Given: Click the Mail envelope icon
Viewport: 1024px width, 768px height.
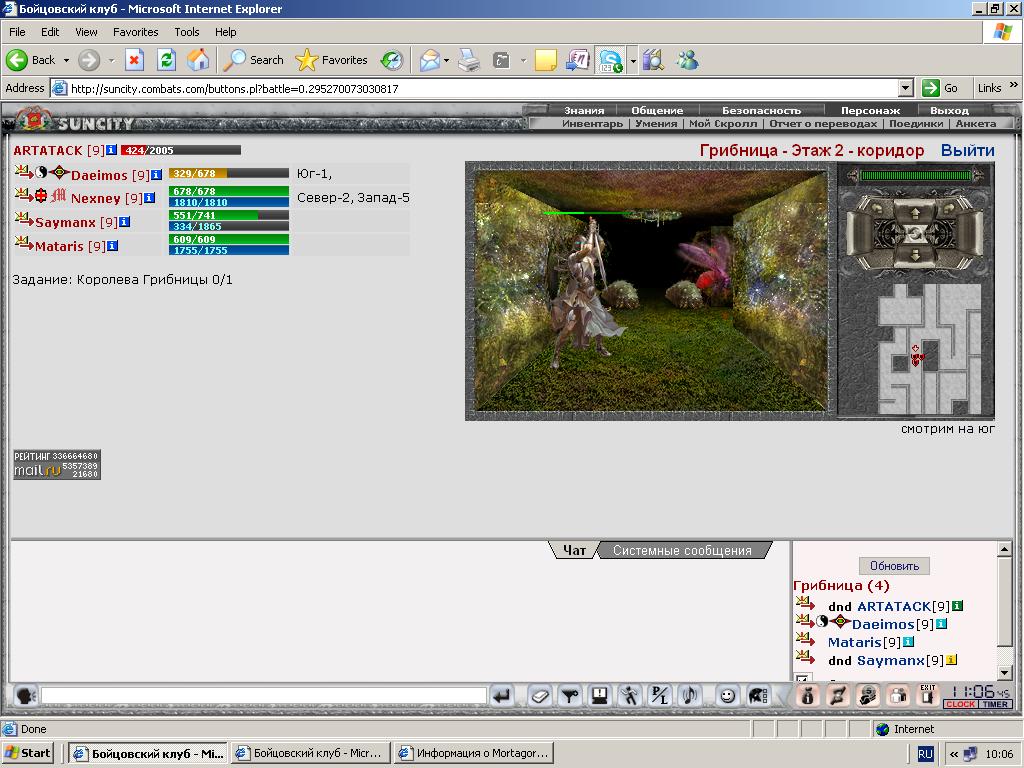Looking at the screenshot, I should [430, 60].
